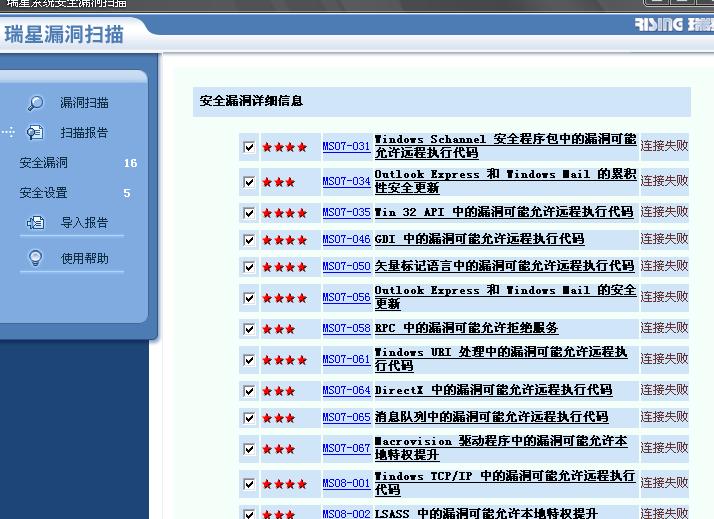The image size is (714, 519).
Task: Click the 矢量标记语言 vulnerability title
Action: click(x=504, y=266)
